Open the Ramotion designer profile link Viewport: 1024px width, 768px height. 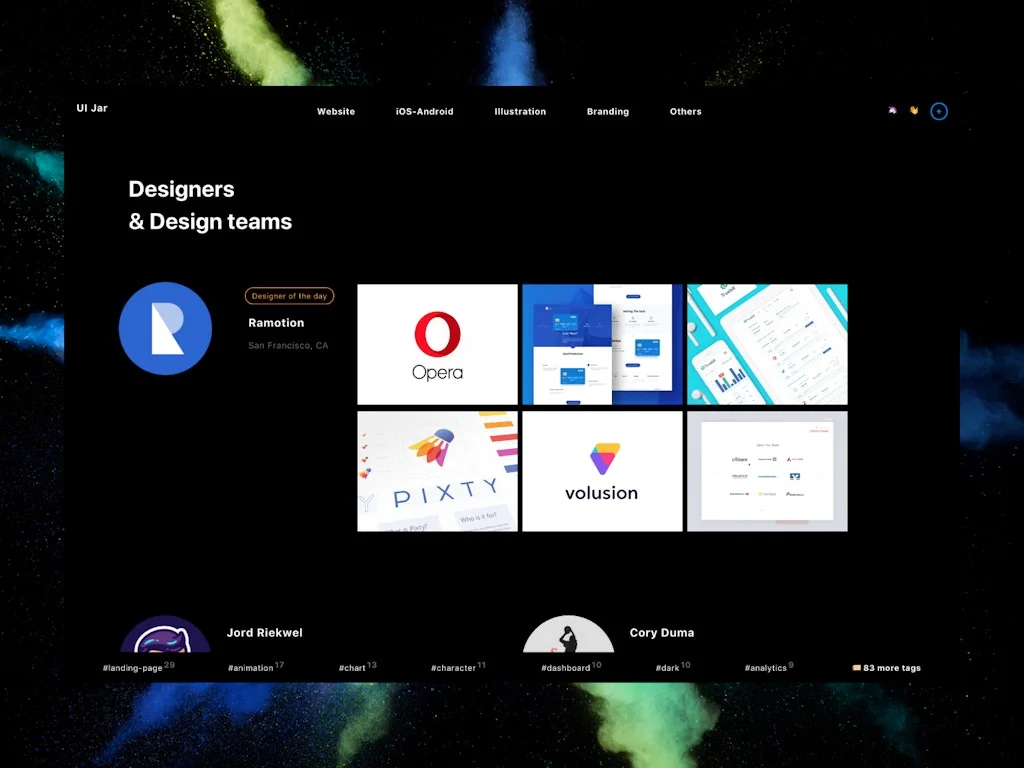tap(276, 322)
